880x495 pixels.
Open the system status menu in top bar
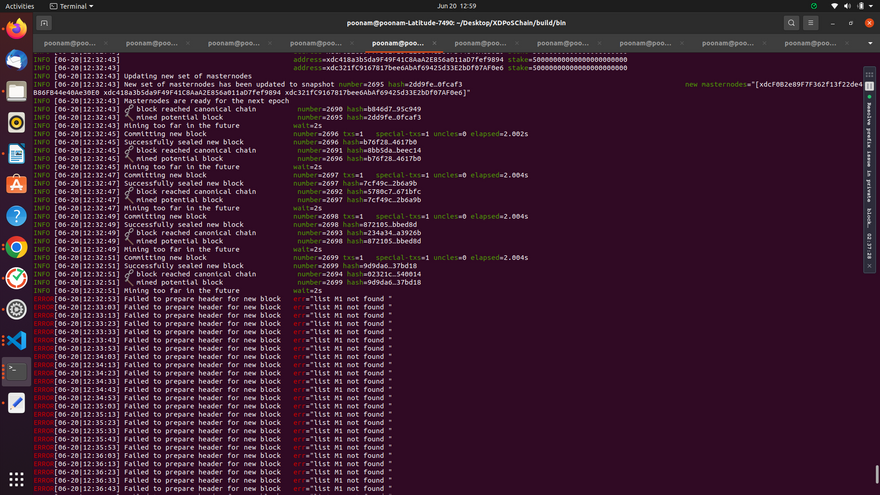point(850,6)
